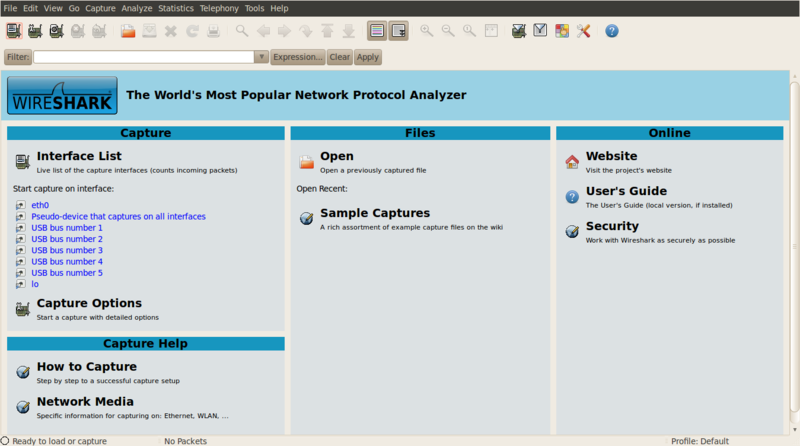
Task: Start capture on eth0 interface
Action: point(40,205)
